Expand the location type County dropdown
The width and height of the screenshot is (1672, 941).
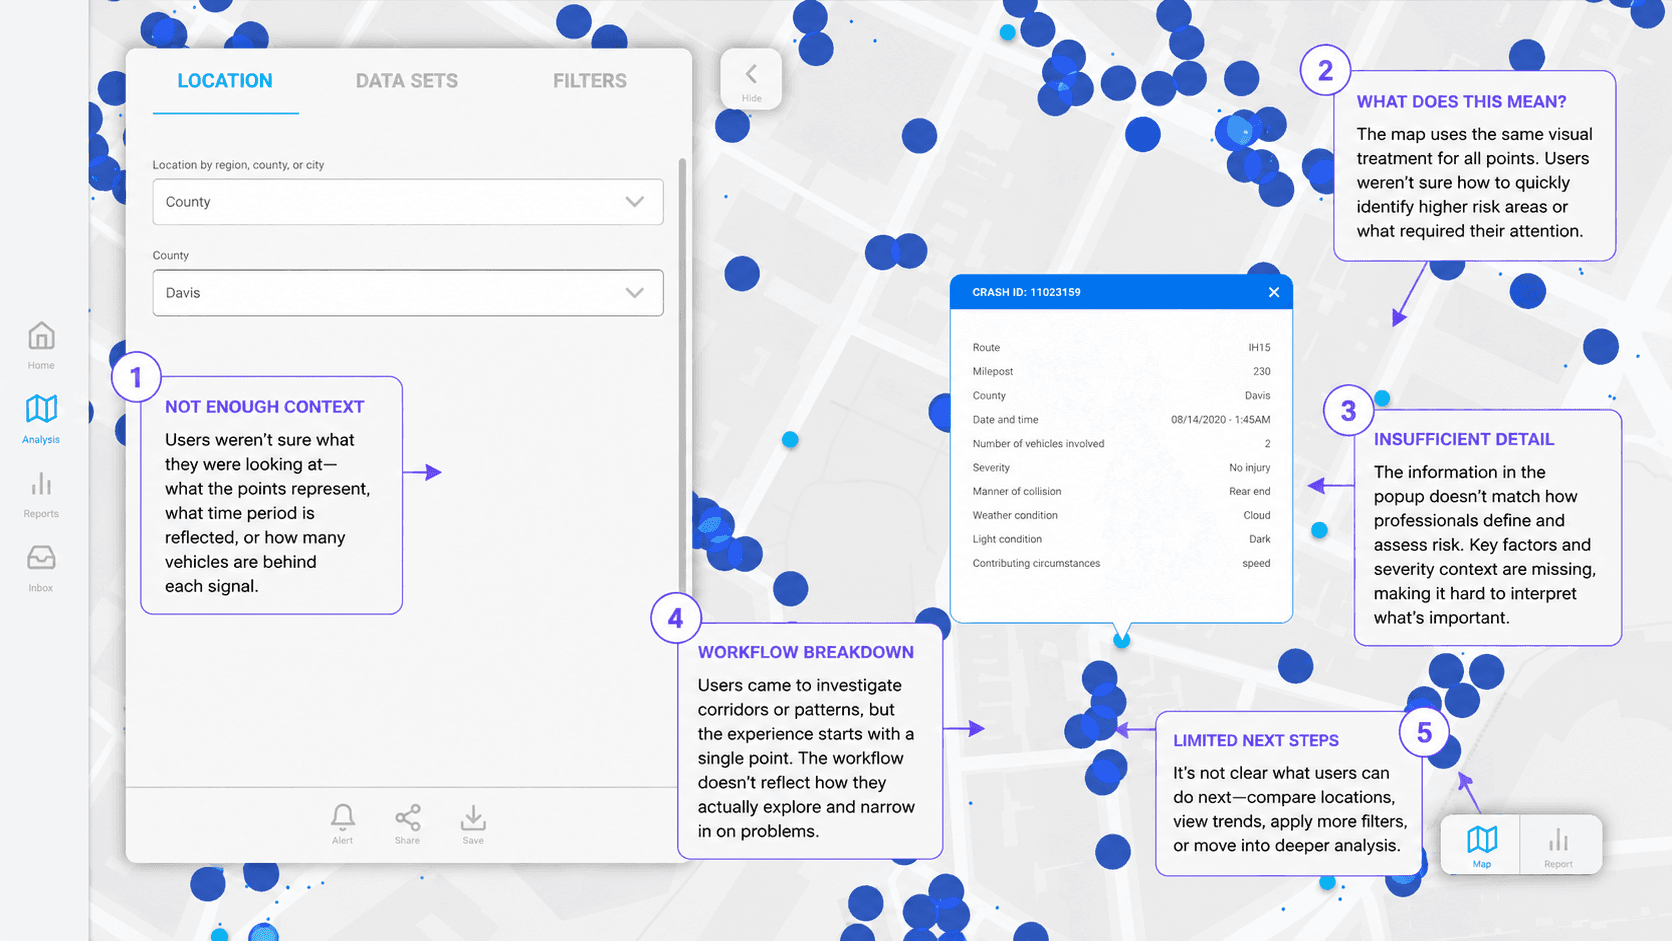pos(408,202)
